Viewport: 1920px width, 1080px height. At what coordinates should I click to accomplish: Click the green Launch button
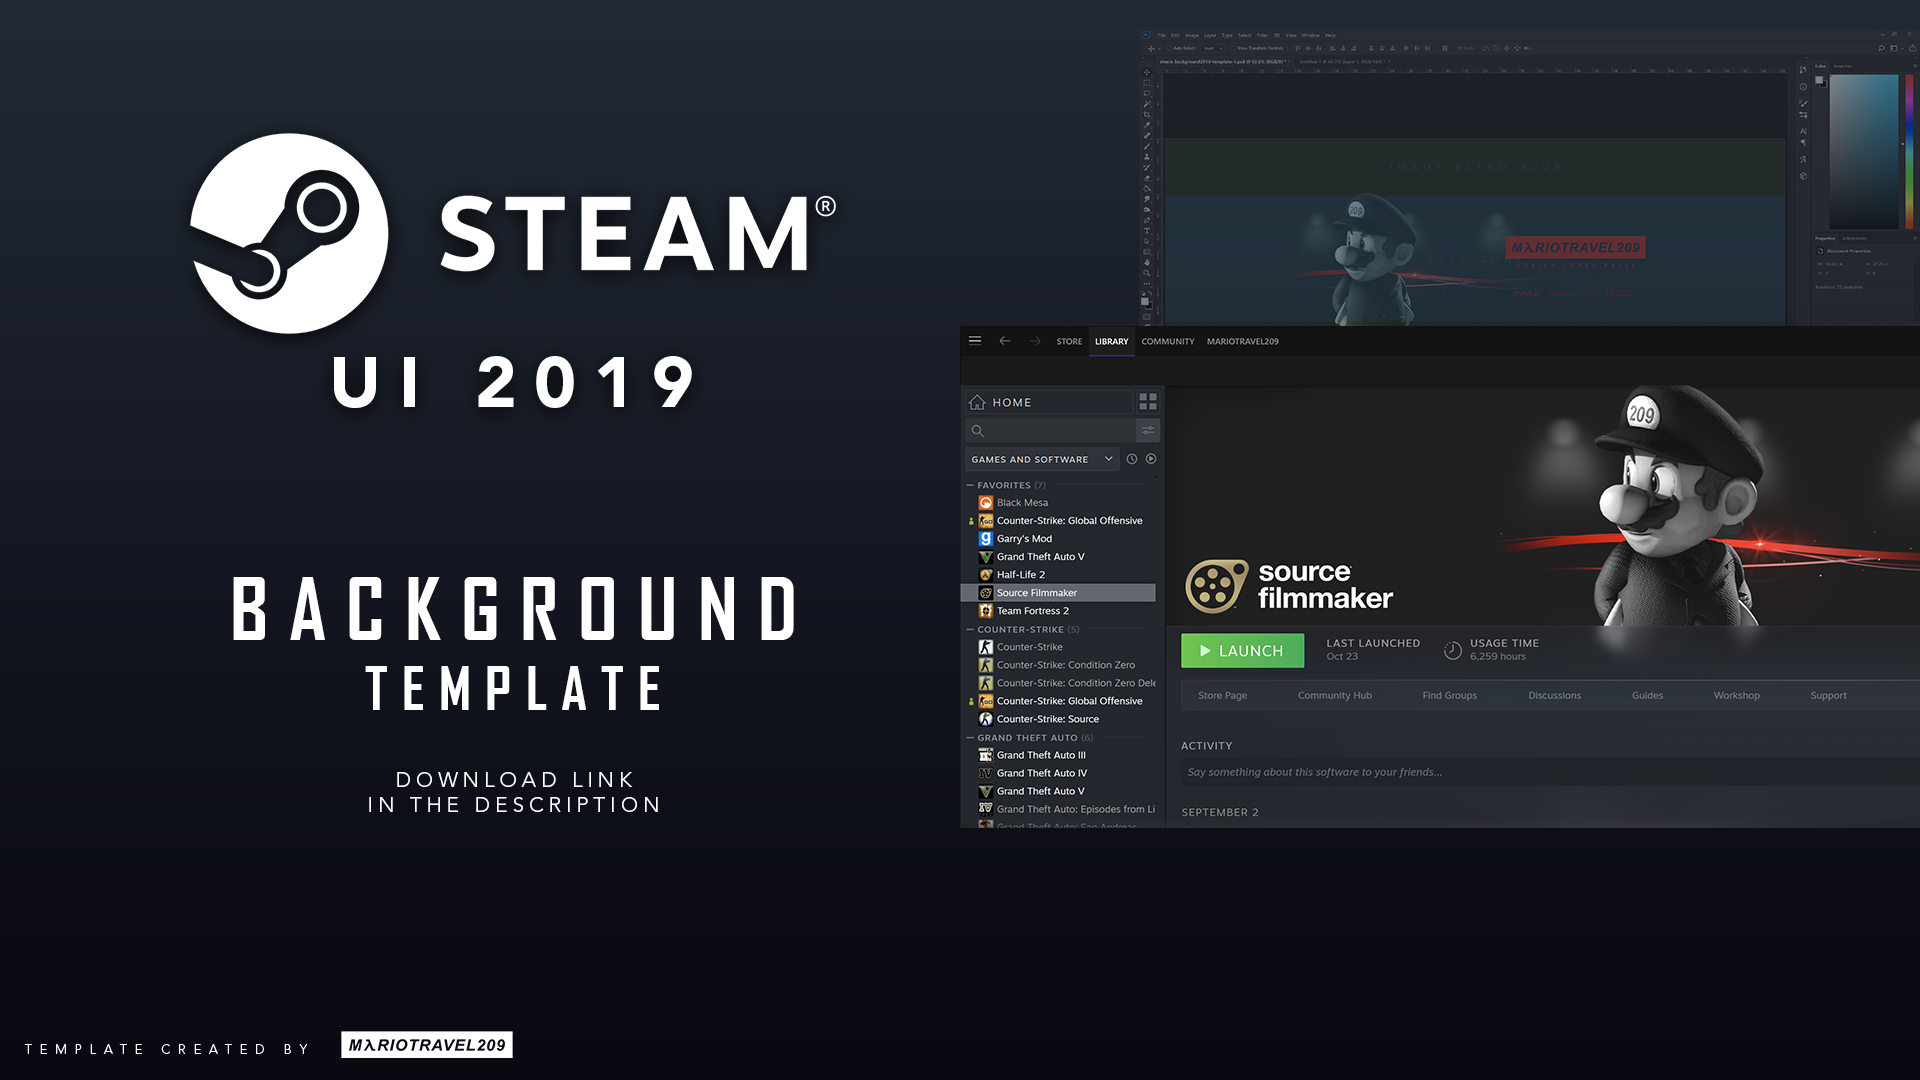1242,650
